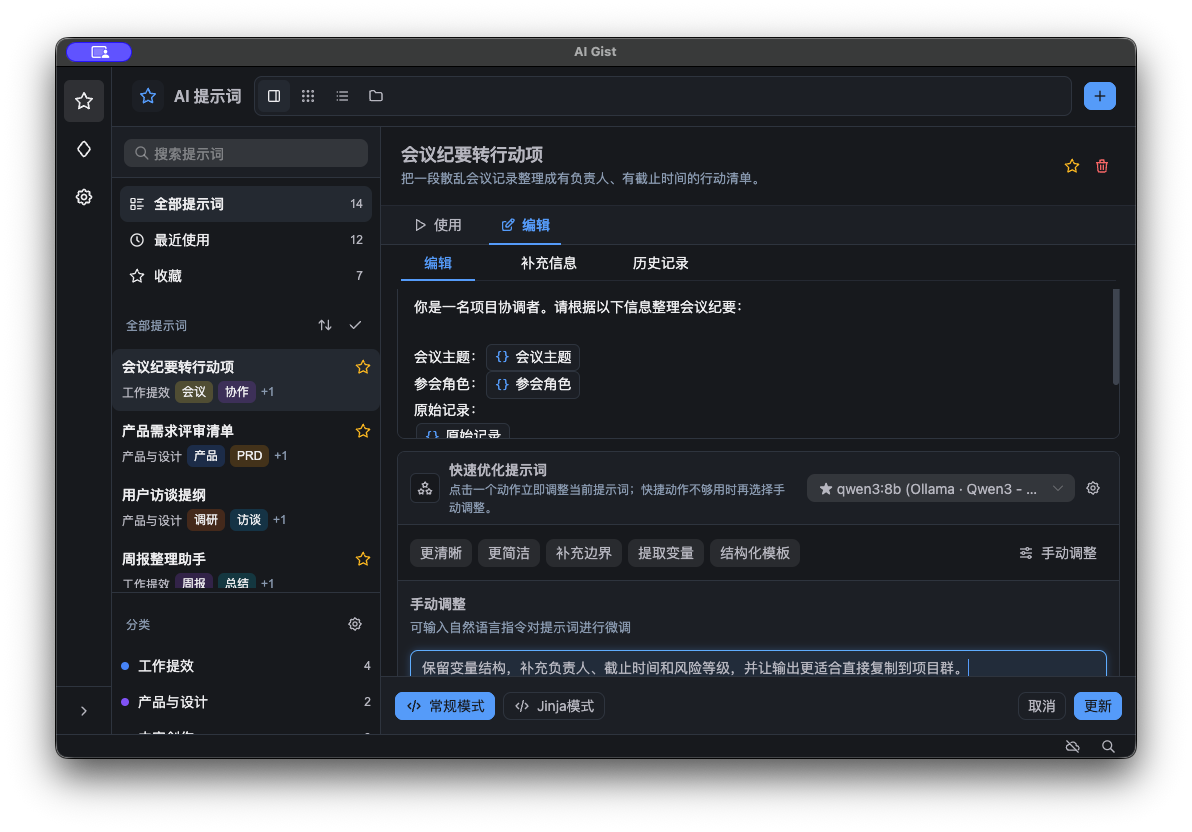This screenshot has width=1192, height=832.
Task: Select the 产品与设计 category
Action: pos(246,702)
